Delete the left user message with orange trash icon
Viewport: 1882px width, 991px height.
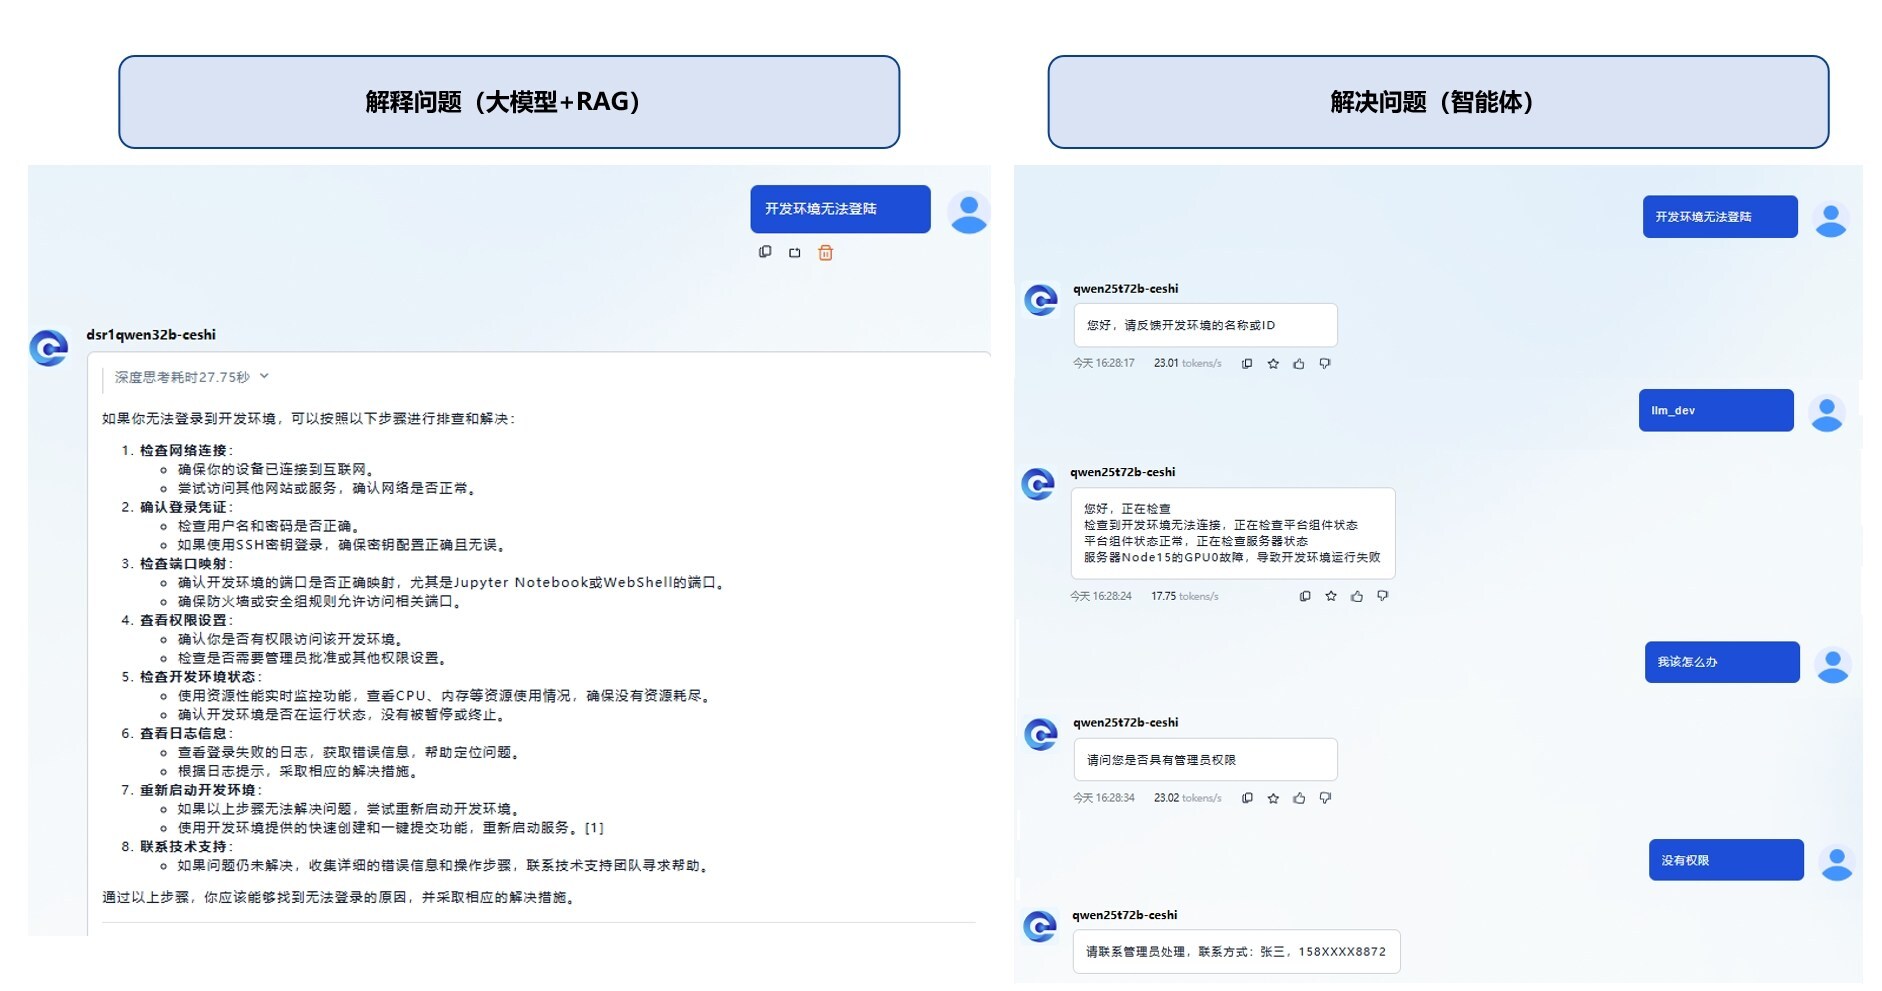(825, 253)
